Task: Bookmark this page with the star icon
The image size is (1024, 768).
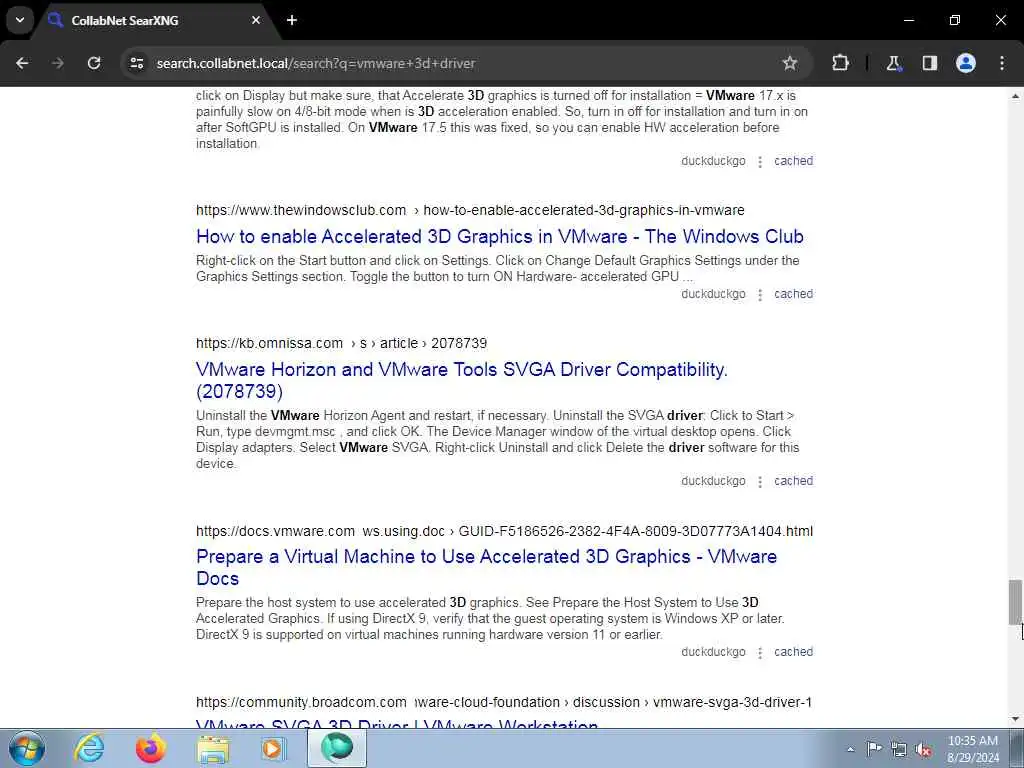Action: tap(790, 63)
